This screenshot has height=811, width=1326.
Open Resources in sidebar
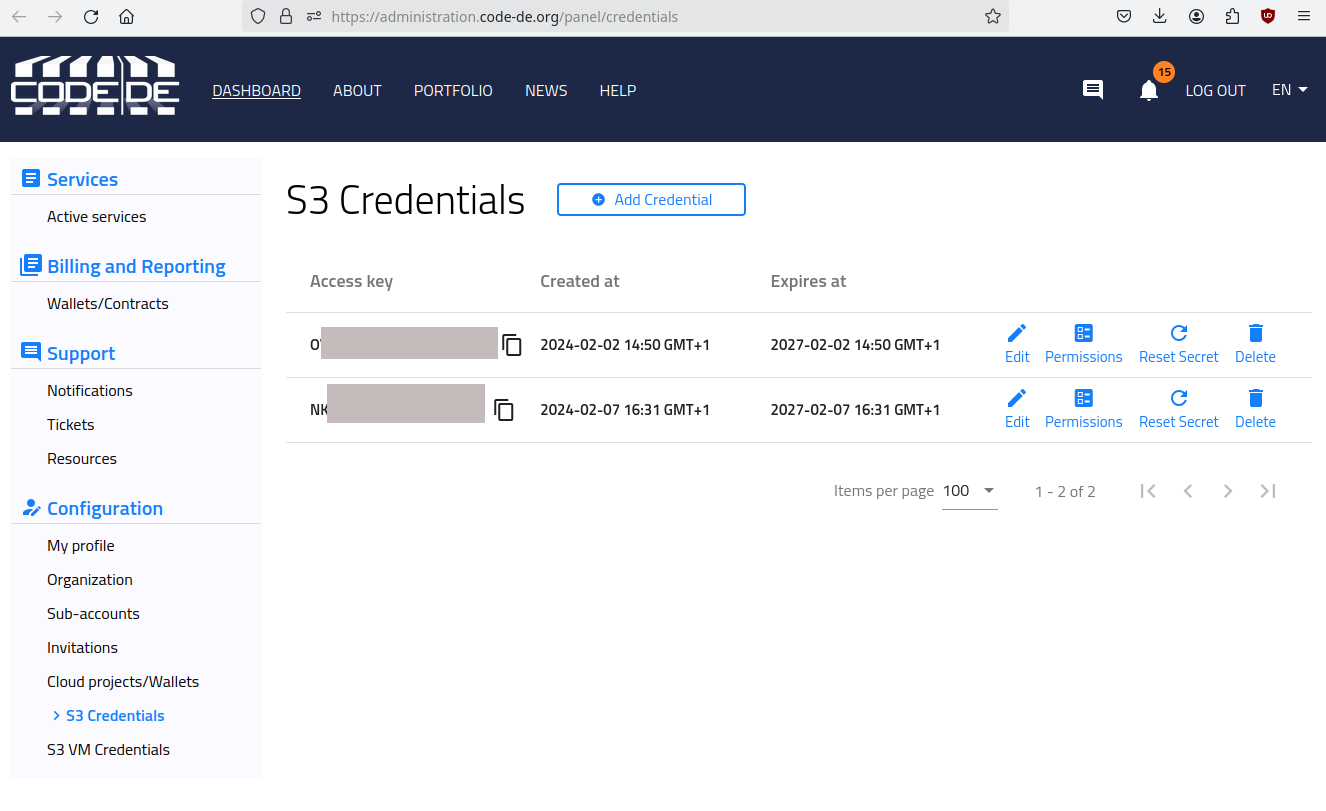(x=82, y=459)
